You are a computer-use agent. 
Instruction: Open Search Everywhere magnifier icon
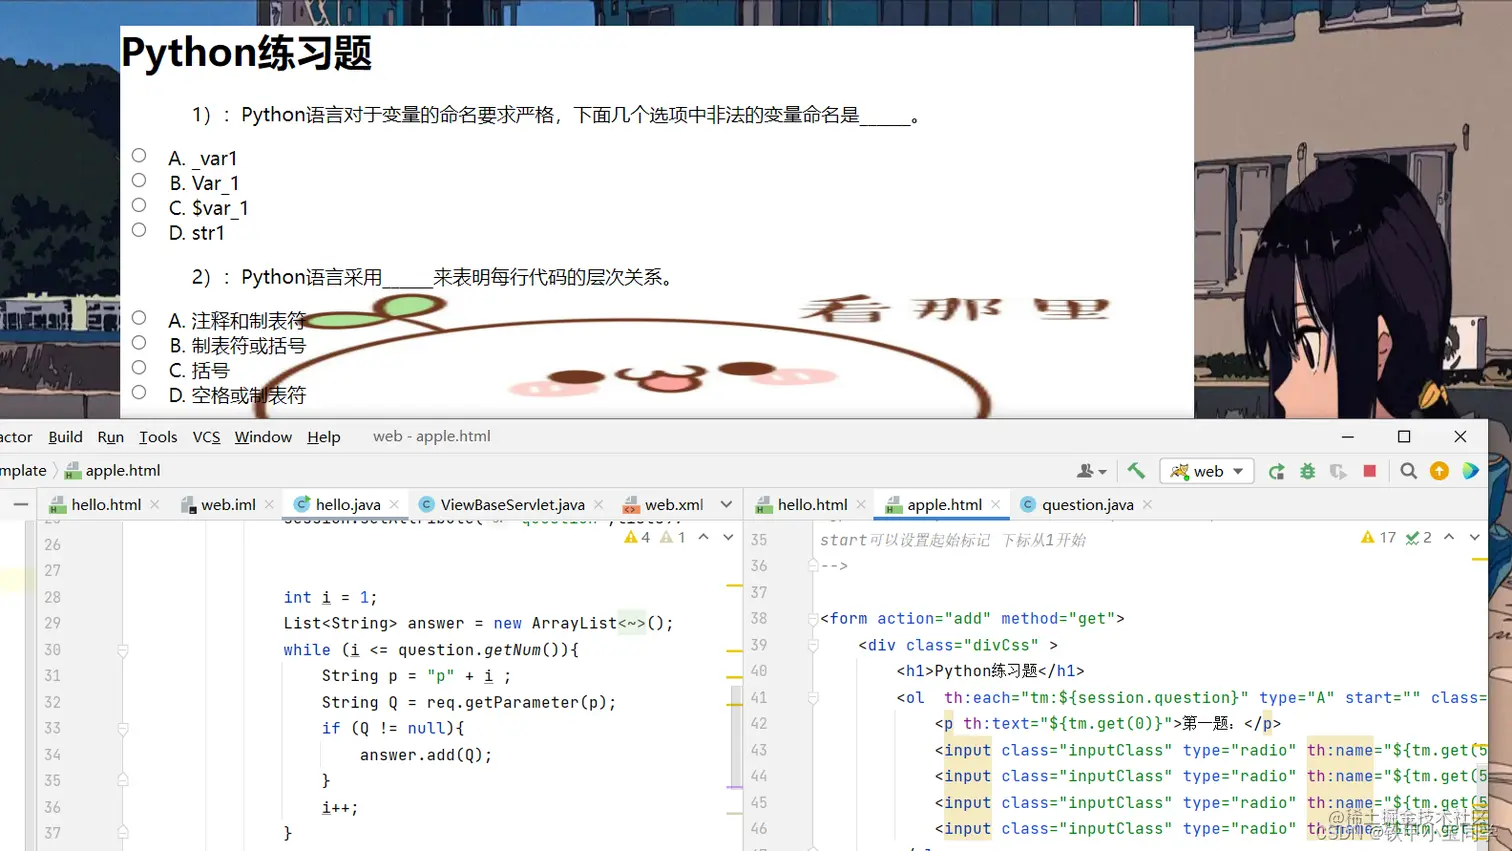click(1408, 470)
